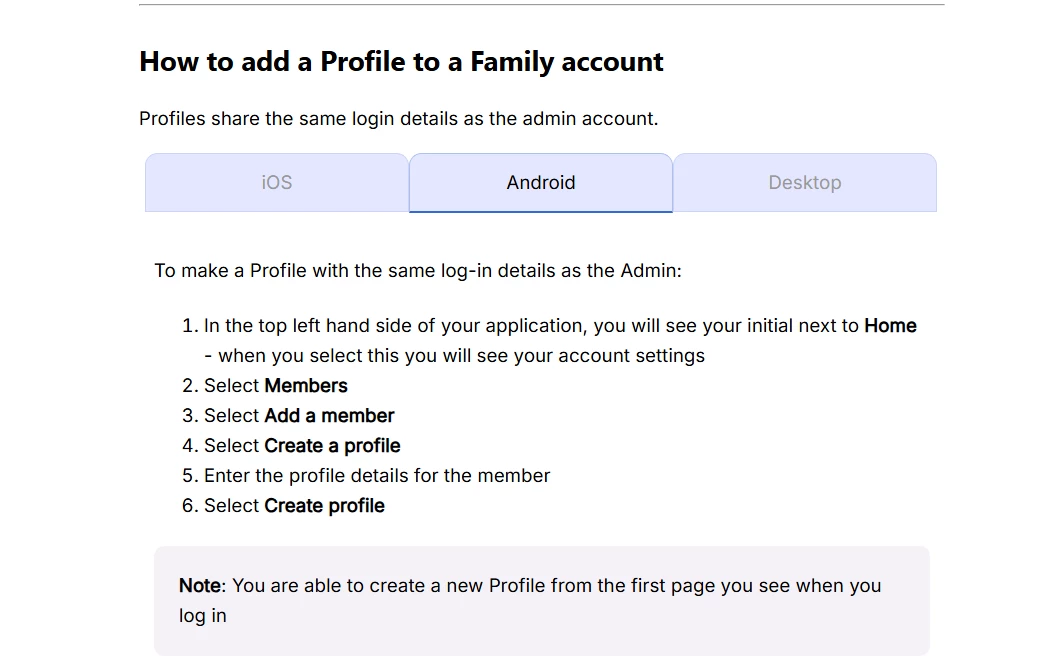Click the "3." list number marker
Viewport: 1045px width, 670px height.
pyautogui.click(x=190, y=416)
